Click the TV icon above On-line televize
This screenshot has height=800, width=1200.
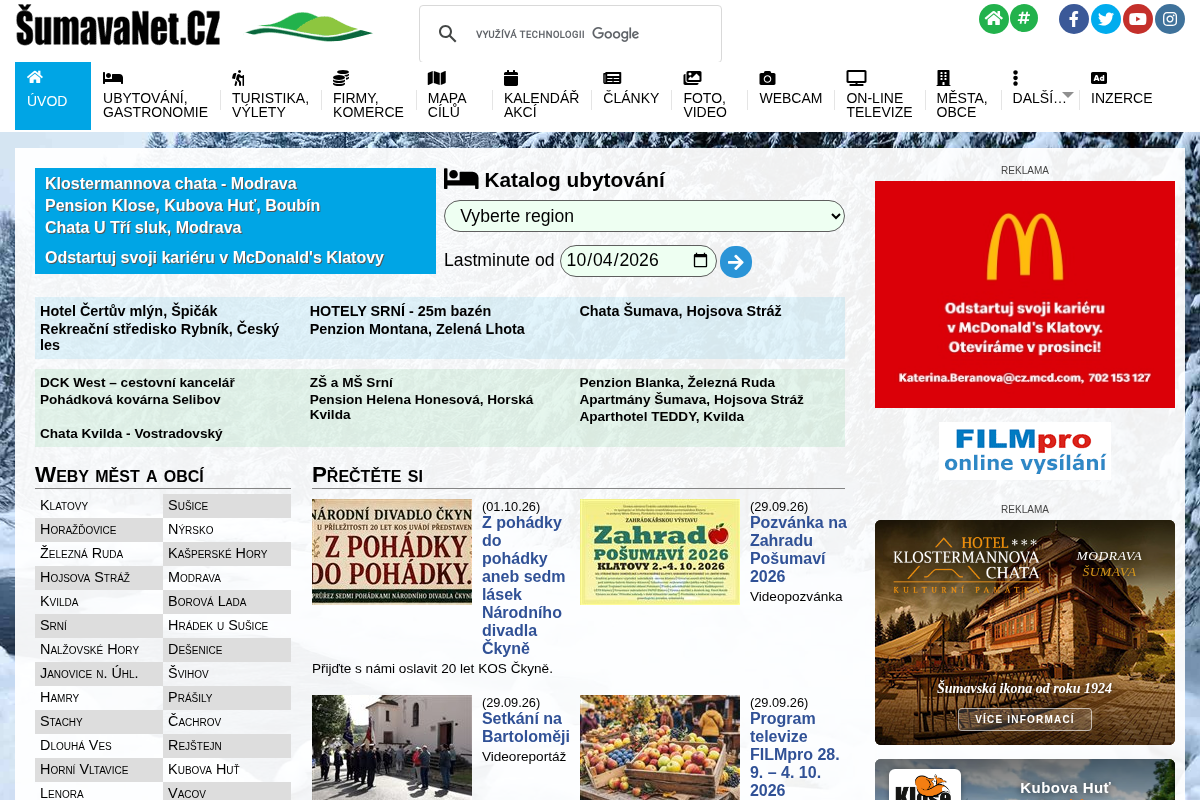856,78
